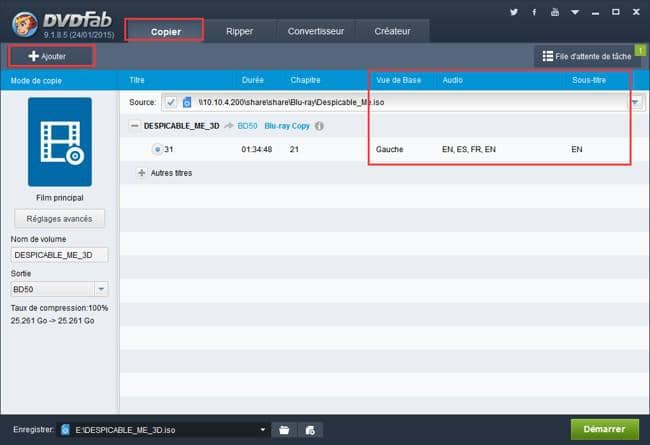The image size is (650, 445).
Task: Open the Enregistrer output path dropdown
Action: 263,430
